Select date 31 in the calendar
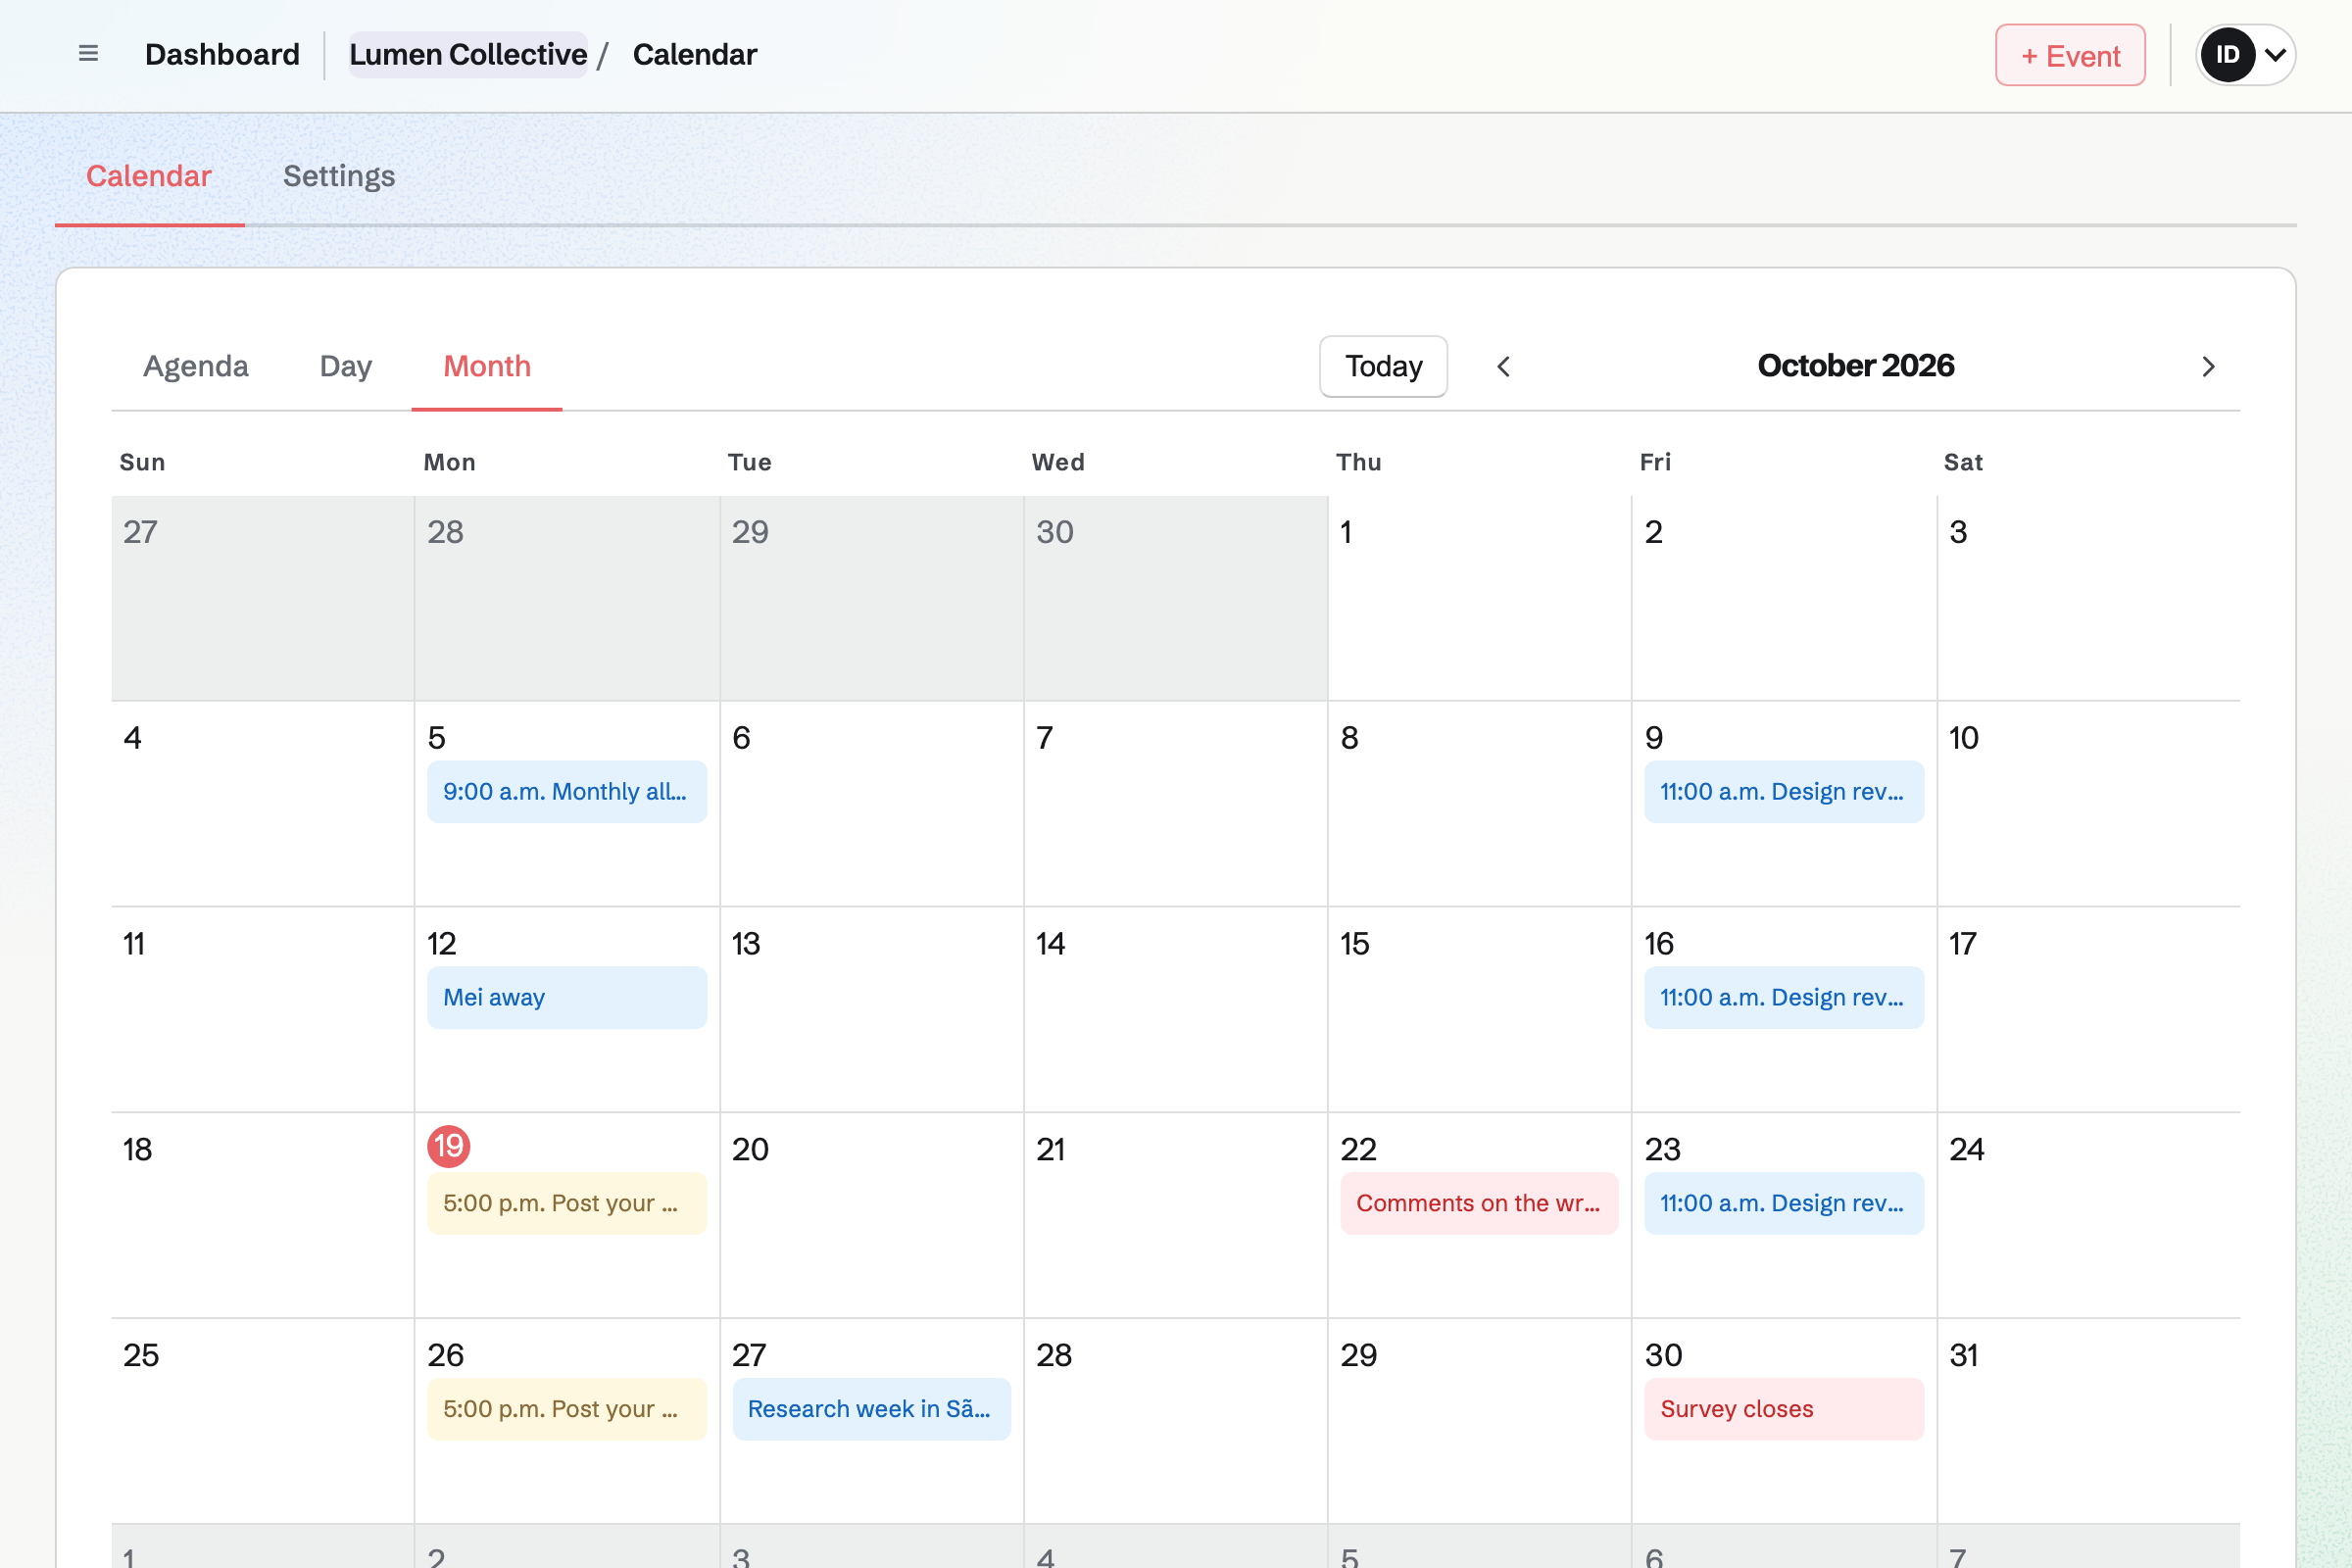2352x1568 pixels. (1964, 1355)
